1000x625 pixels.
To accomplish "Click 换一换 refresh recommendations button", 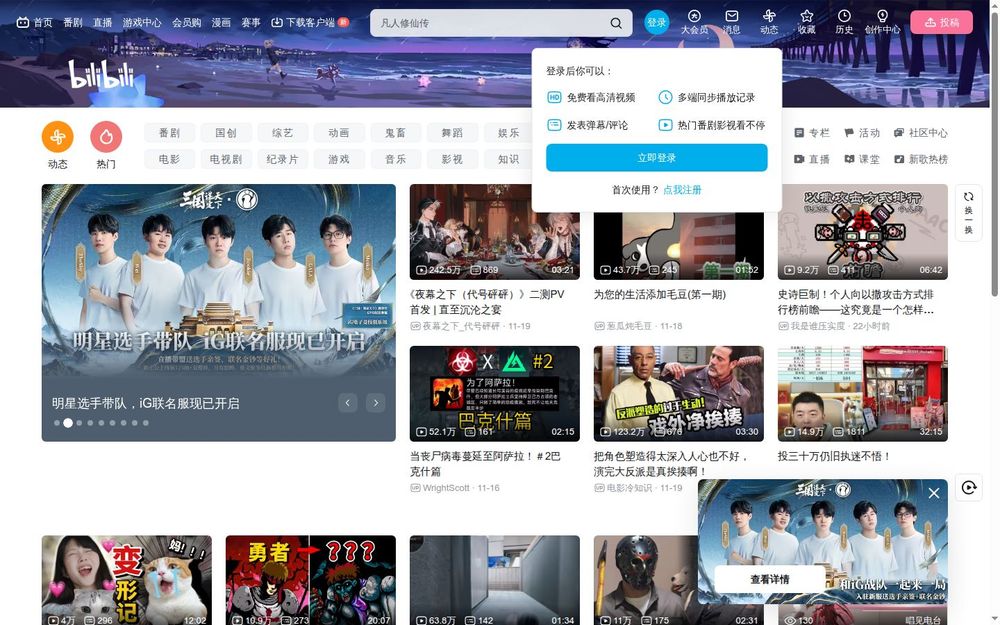I will [968, 212].
